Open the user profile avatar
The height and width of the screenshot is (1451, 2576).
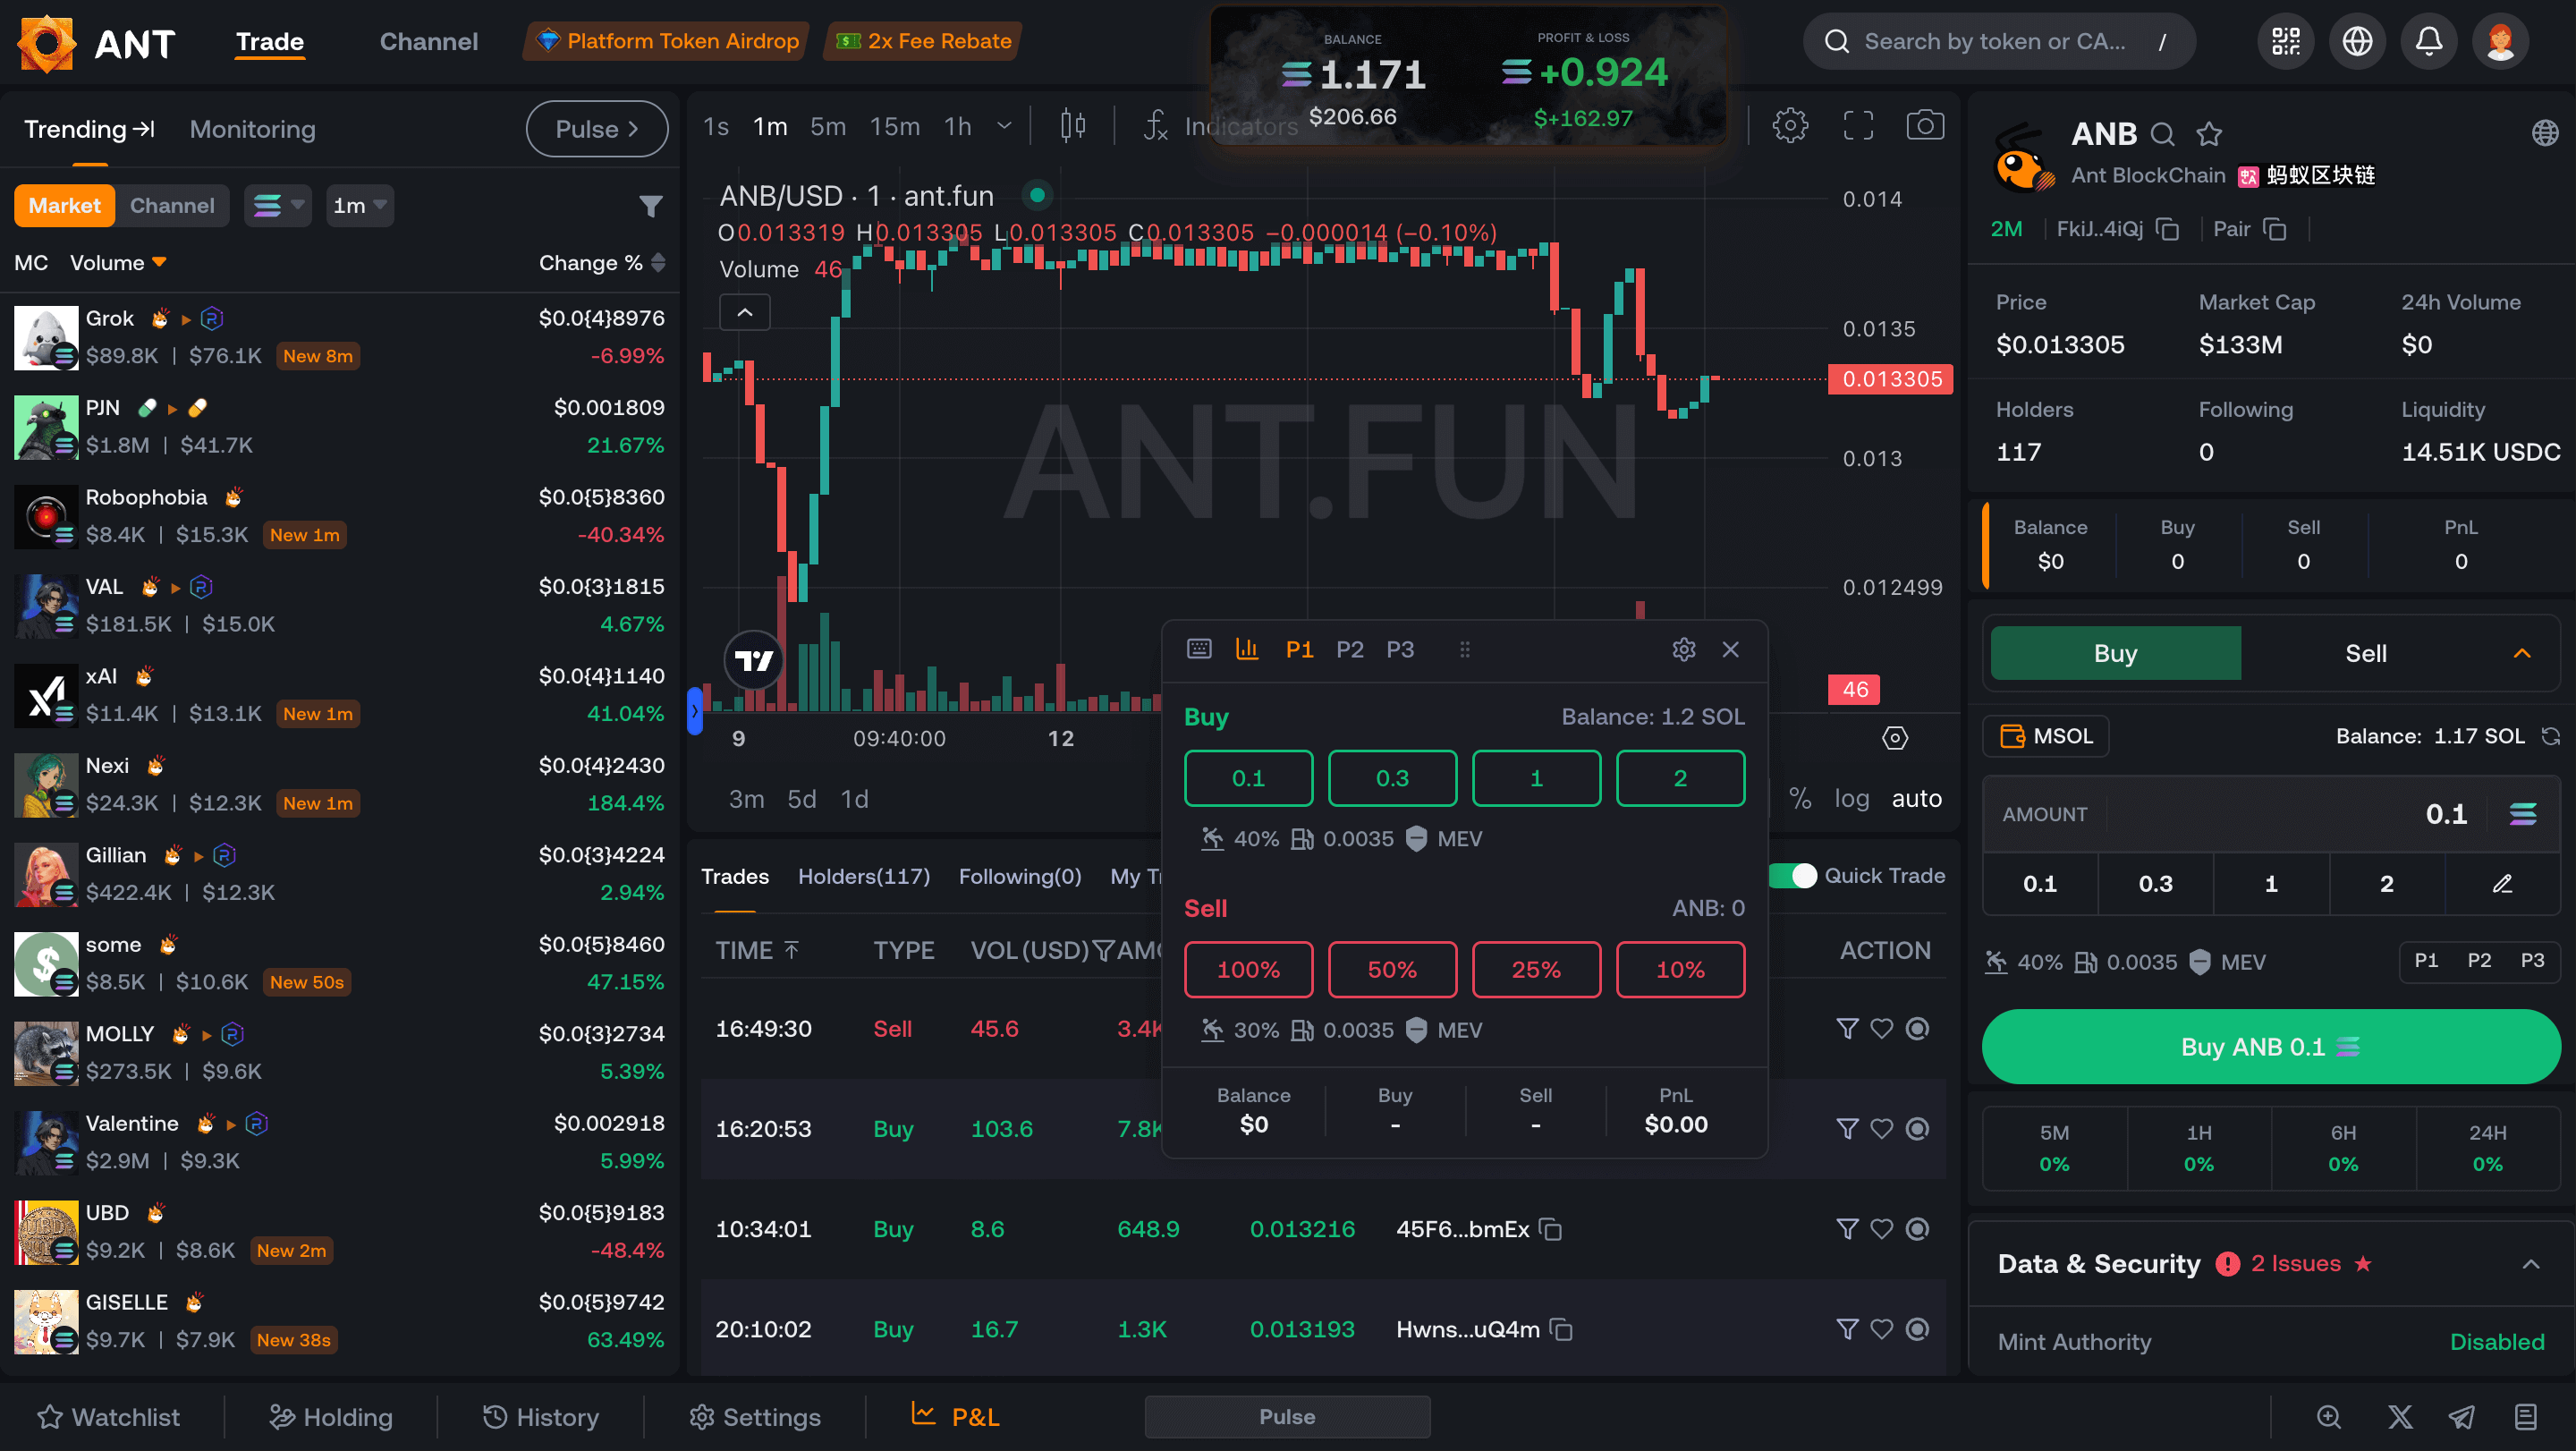point(2500,41)
